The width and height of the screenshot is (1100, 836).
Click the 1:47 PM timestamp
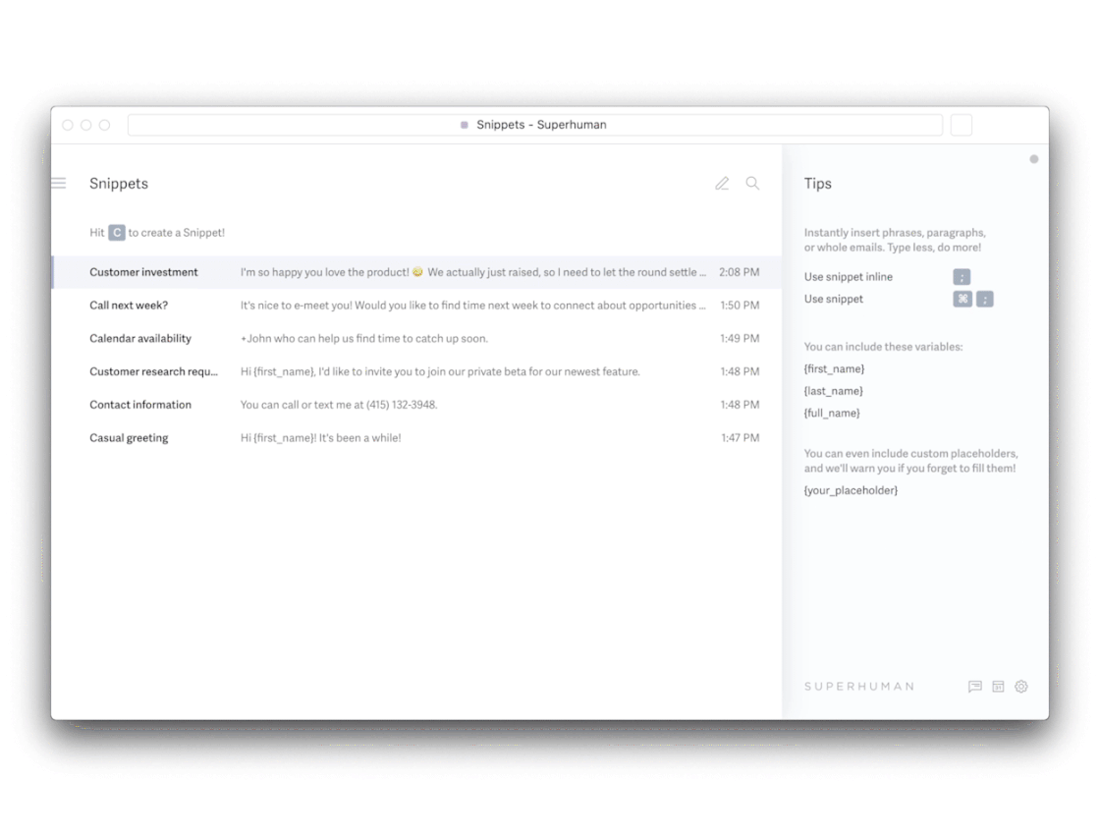click(x=740, y=437)
